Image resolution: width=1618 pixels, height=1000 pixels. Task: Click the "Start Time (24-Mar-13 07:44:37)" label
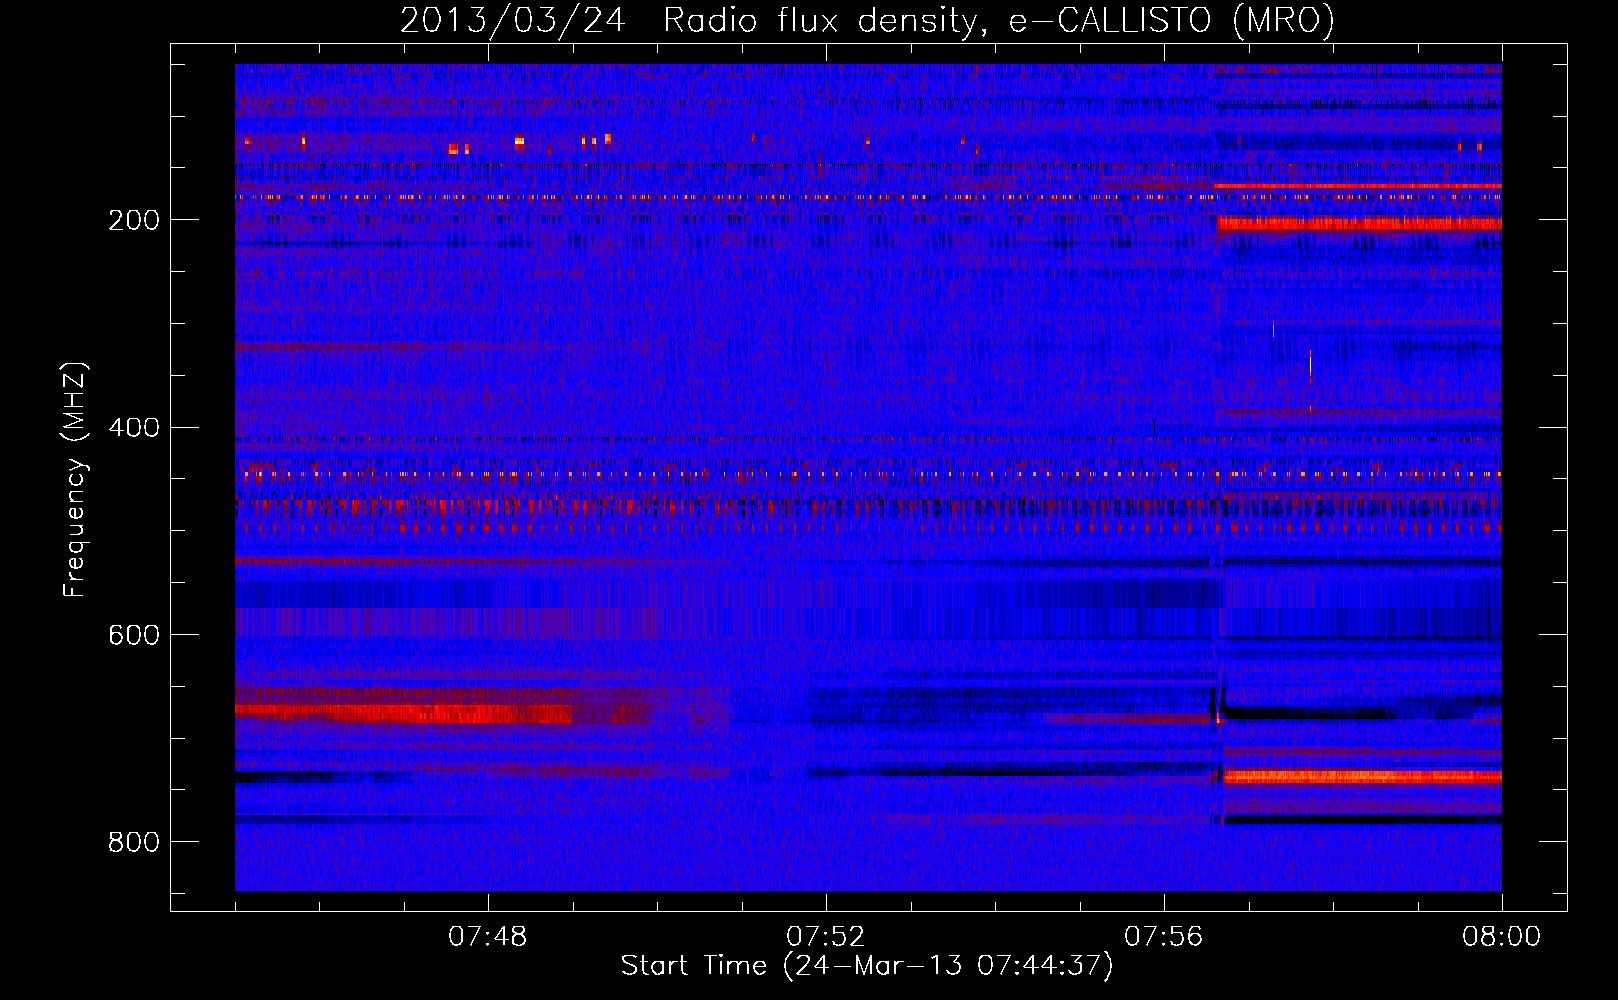click(x=867, y=965)
